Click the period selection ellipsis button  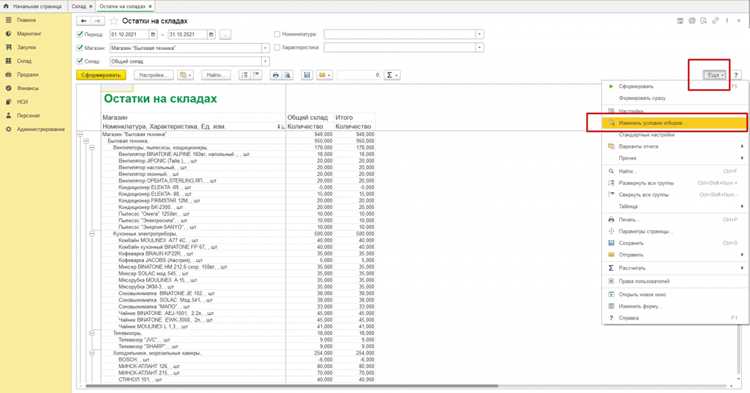click(x=226, y=34)
